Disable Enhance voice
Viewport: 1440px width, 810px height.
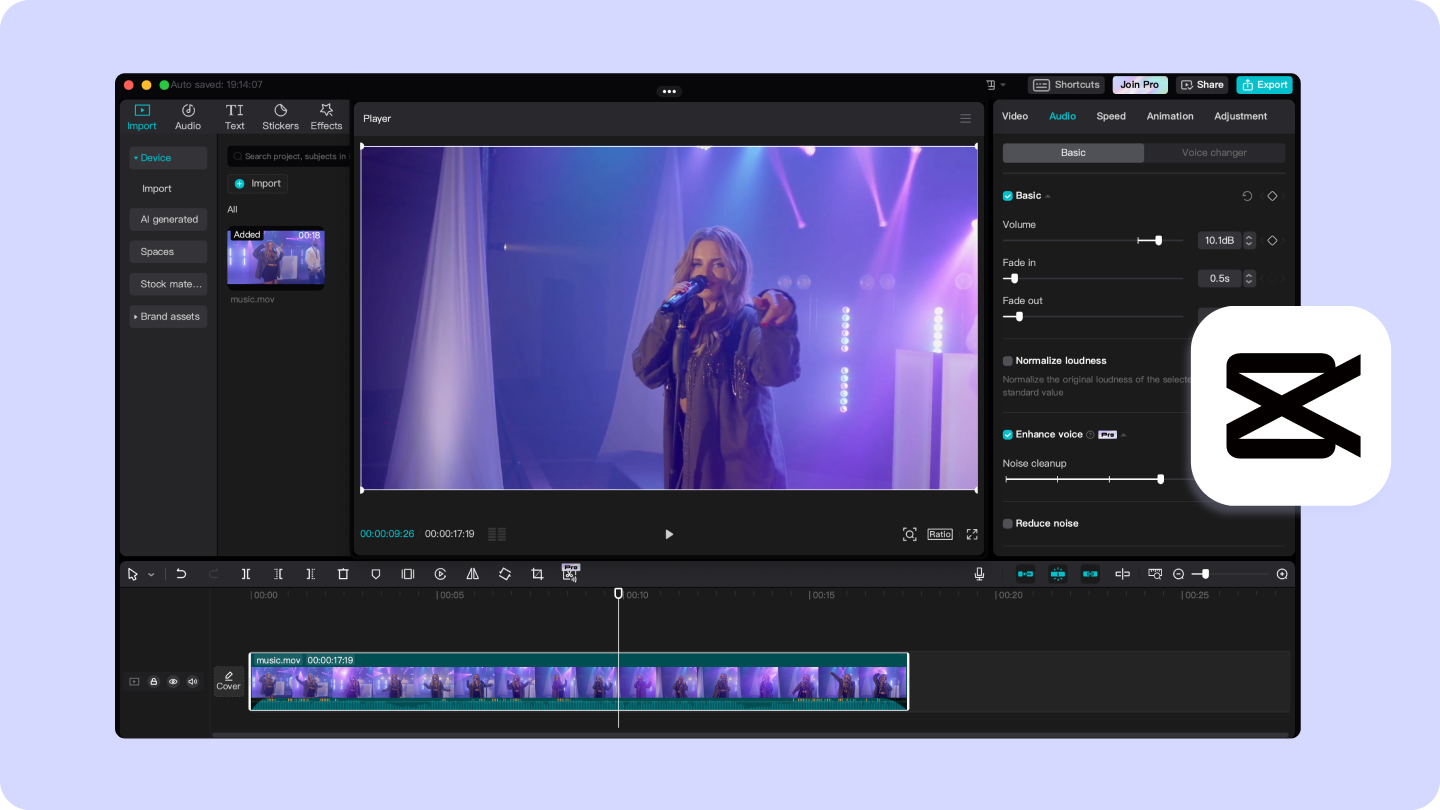[1008, 434]
